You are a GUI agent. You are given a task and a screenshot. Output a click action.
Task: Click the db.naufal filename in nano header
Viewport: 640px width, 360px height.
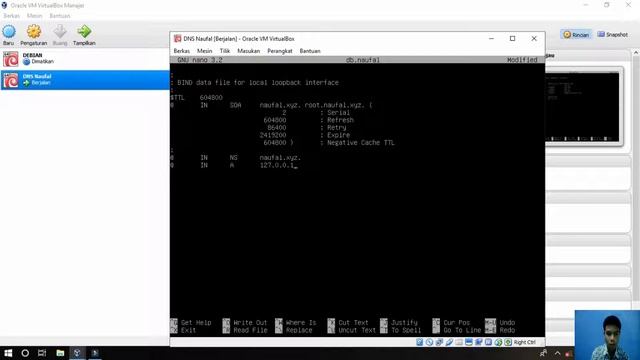[363, 60]
